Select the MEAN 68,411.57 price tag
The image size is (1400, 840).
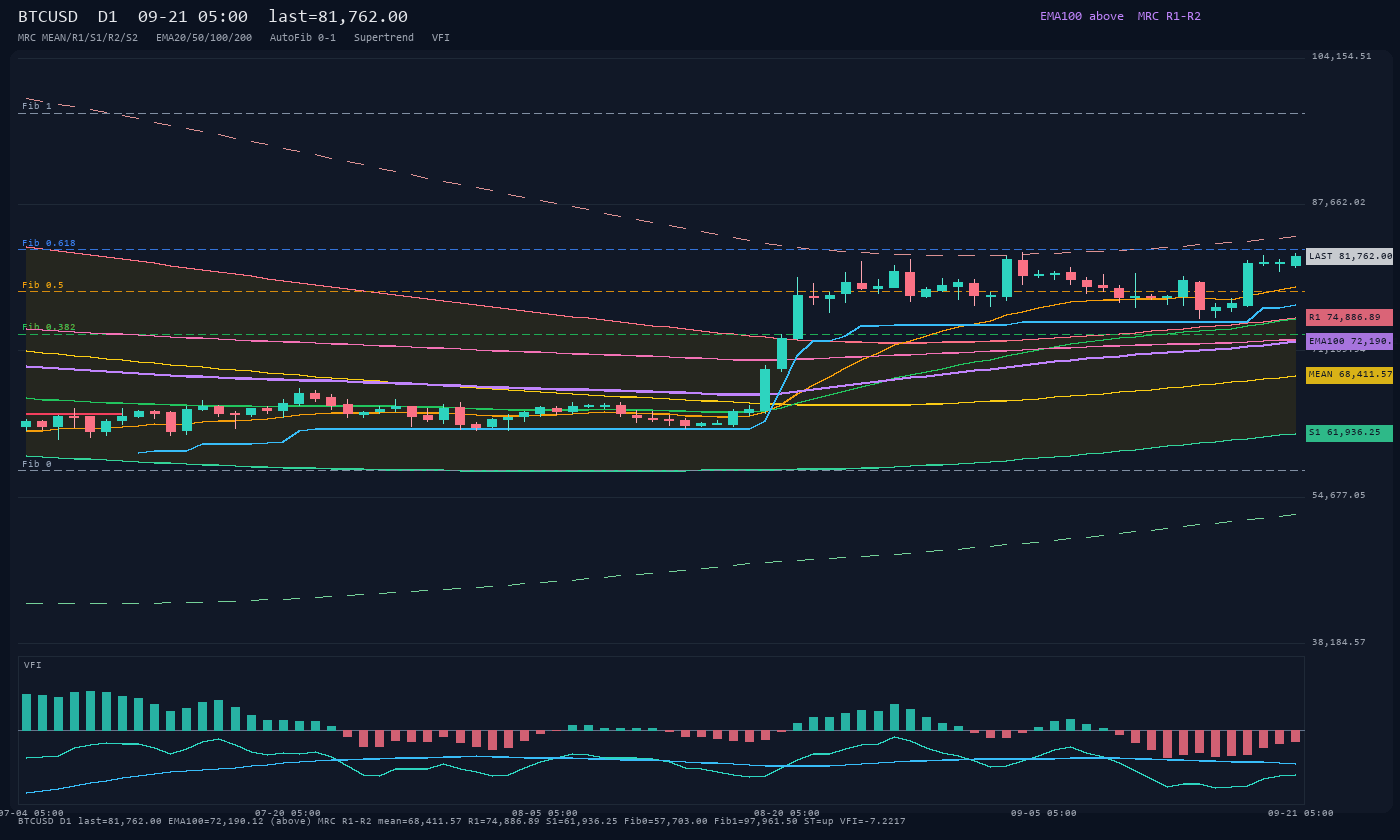click(x=1349, y=375)
